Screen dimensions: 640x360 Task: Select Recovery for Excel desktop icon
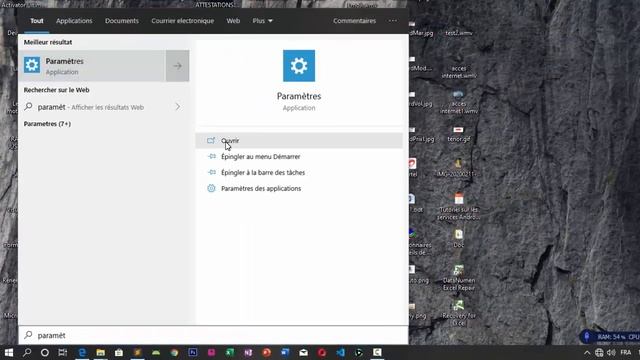click(x=459, y=313)
